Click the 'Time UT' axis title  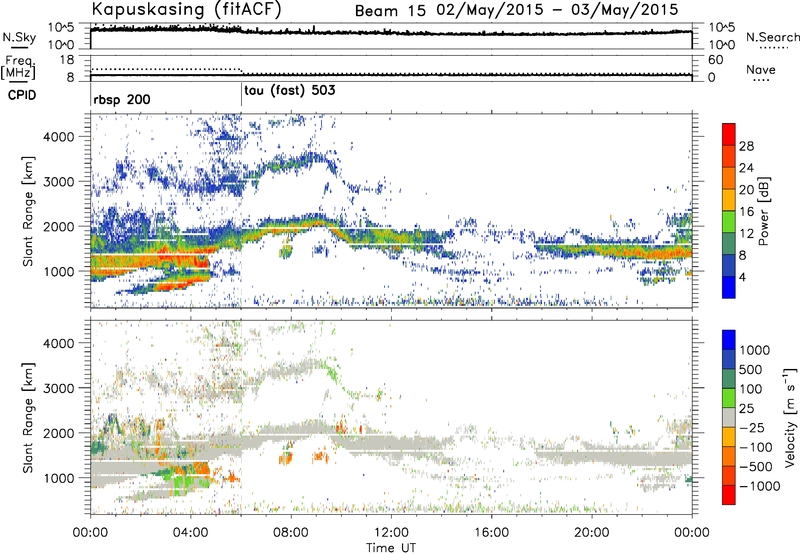point(391,548)
